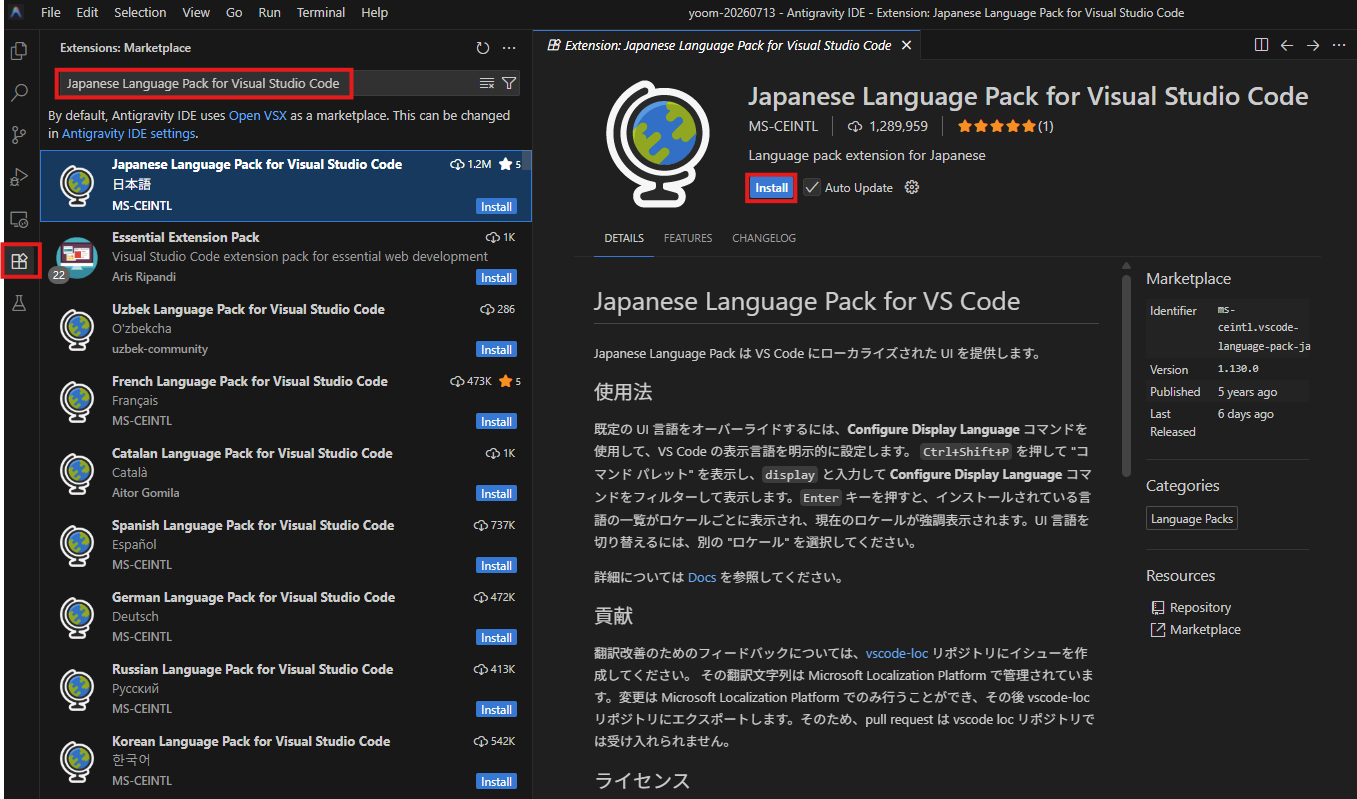Image resolution: width=1357 pixels, height=799 pixels.
Task: Select the French Language Pack list title
Action: click(250, 382)
